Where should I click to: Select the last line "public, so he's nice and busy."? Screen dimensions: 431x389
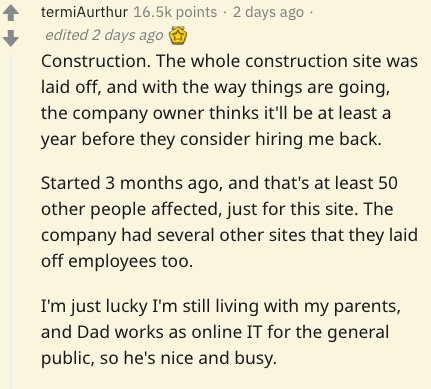(x=159, y=358)
